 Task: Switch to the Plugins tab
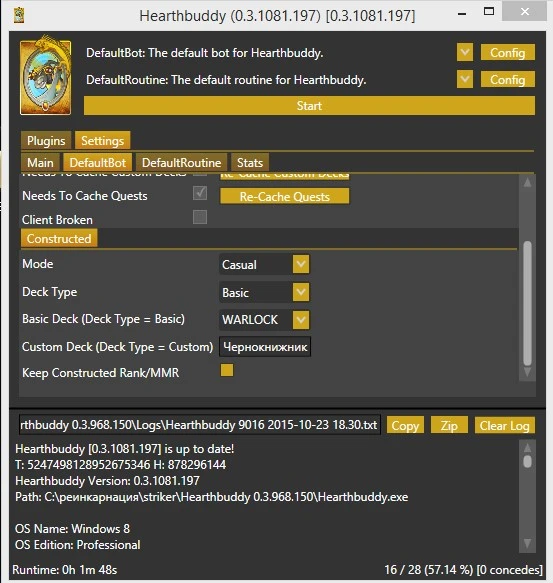click(x=46, y=141)
